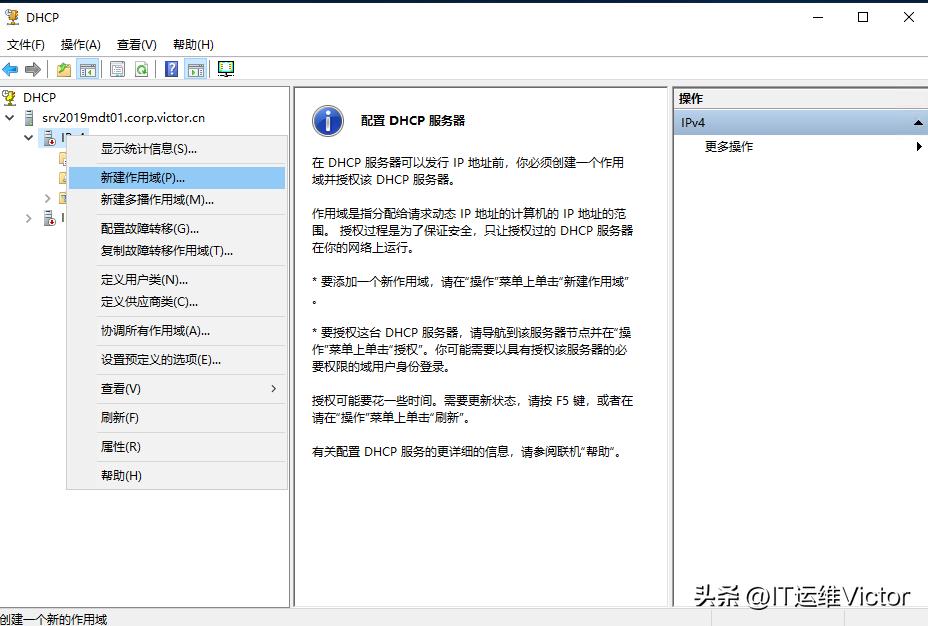Click the IPv4 node icon with red arrow

point(49,137)
